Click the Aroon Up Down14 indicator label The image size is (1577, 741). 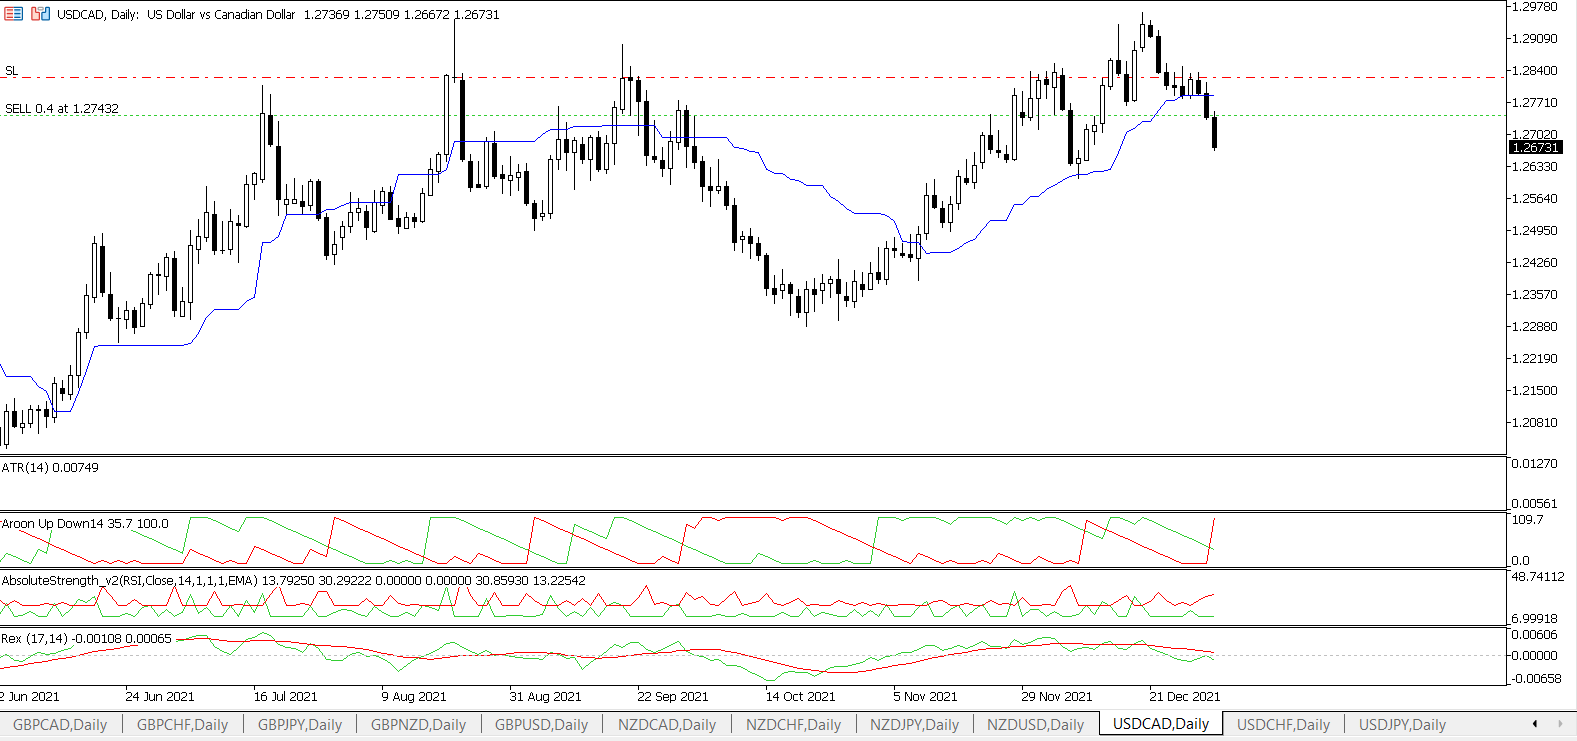[85, 523]
